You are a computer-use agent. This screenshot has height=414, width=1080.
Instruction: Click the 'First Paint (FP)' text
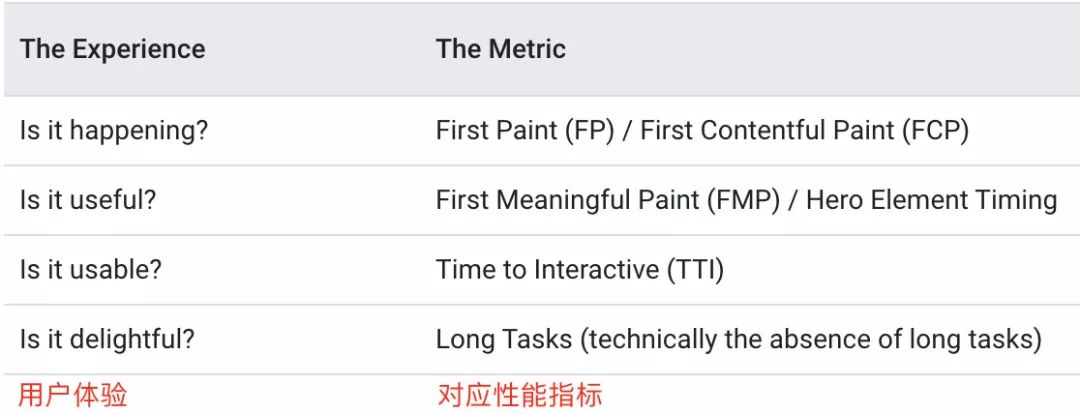pyautogui.click(x=525, y=131)
